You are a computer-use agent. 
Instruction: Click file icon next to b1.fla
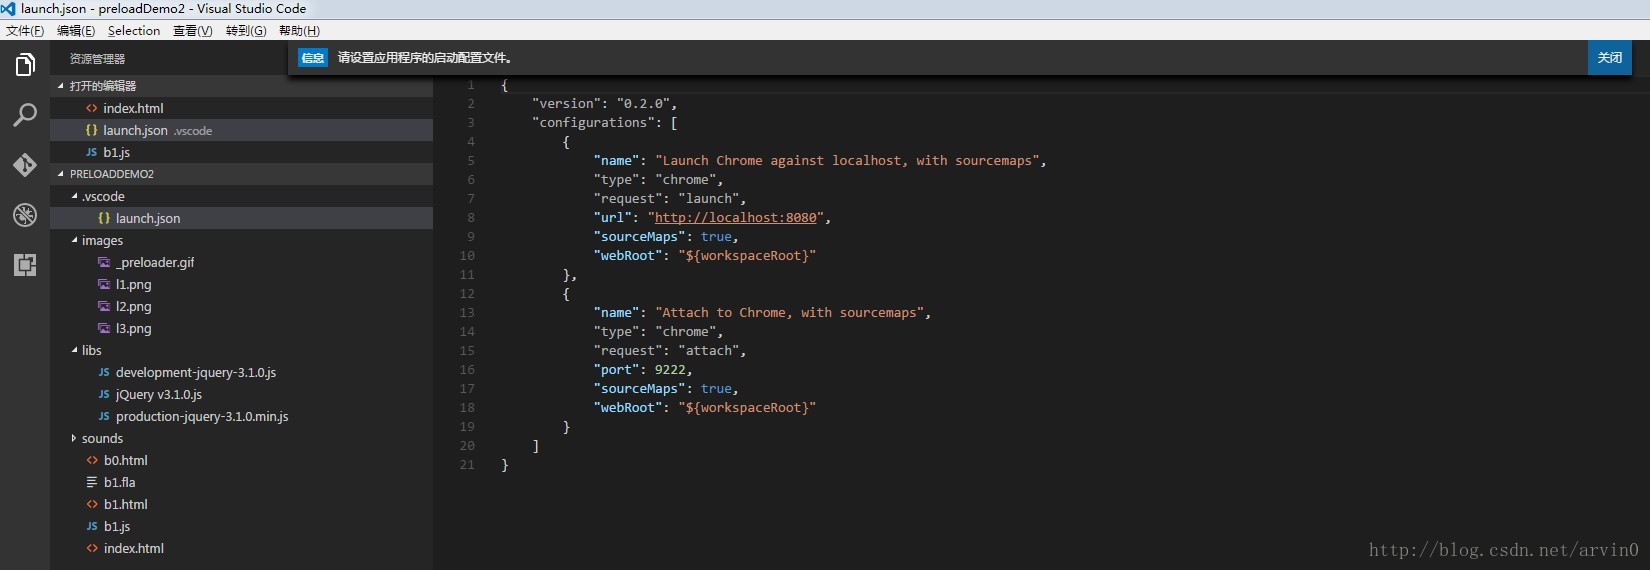point(92,482)
